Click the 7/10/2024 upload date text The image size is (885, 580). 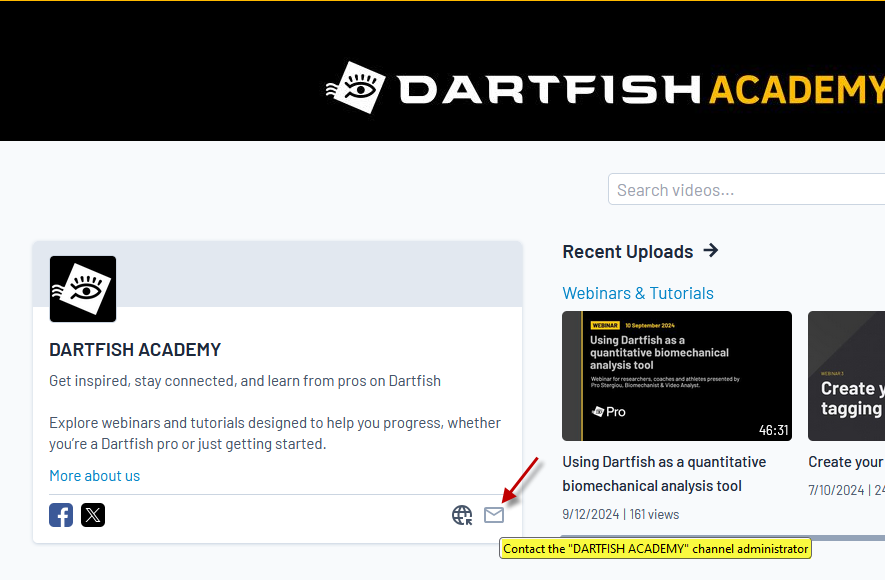click(836, 490)
